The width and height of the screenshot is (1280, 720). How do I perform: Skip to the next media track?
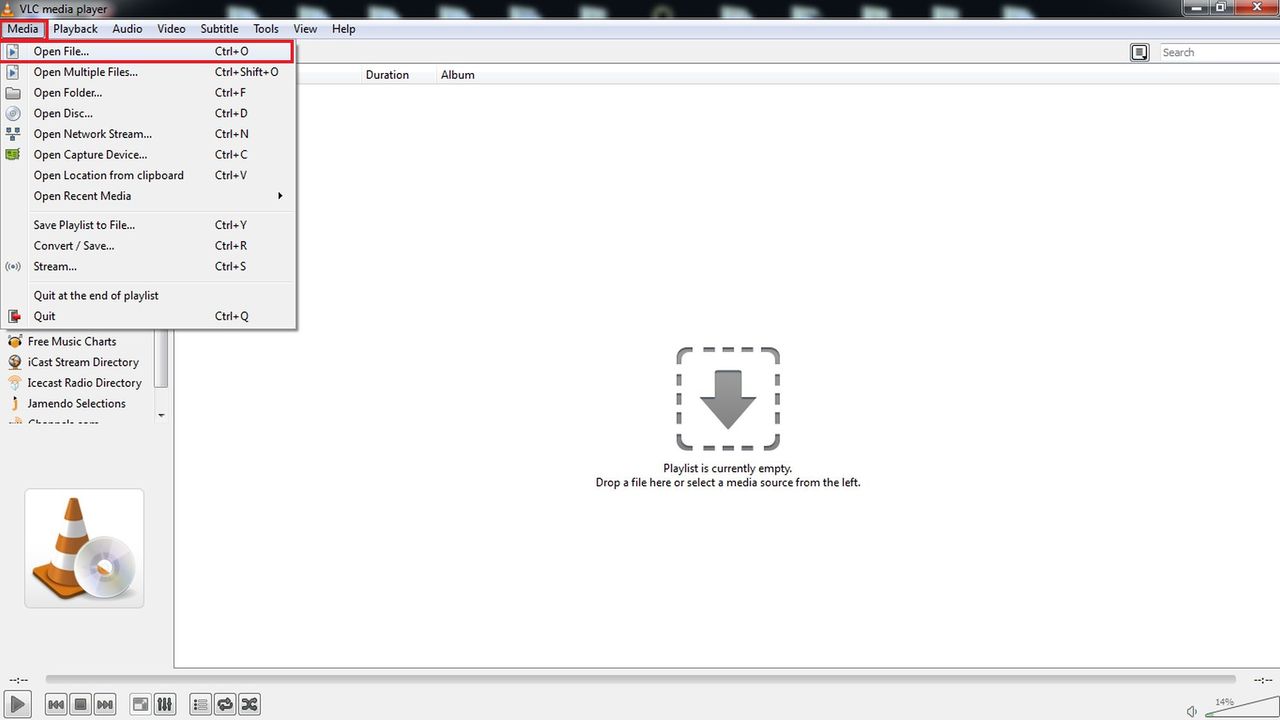[105, 705]
